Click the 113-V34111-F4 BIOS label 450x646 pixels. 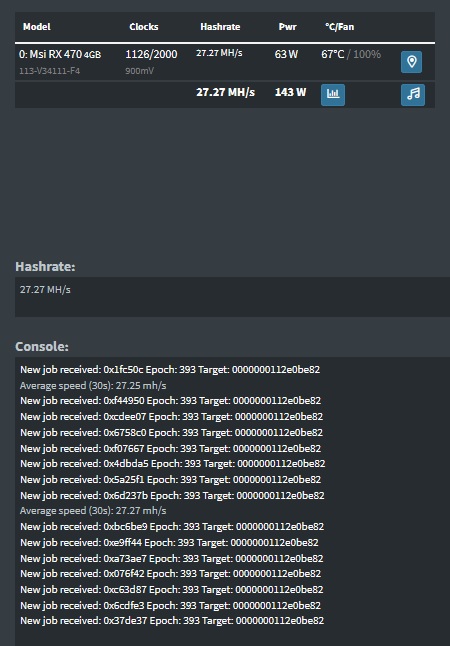coord(49,71)
